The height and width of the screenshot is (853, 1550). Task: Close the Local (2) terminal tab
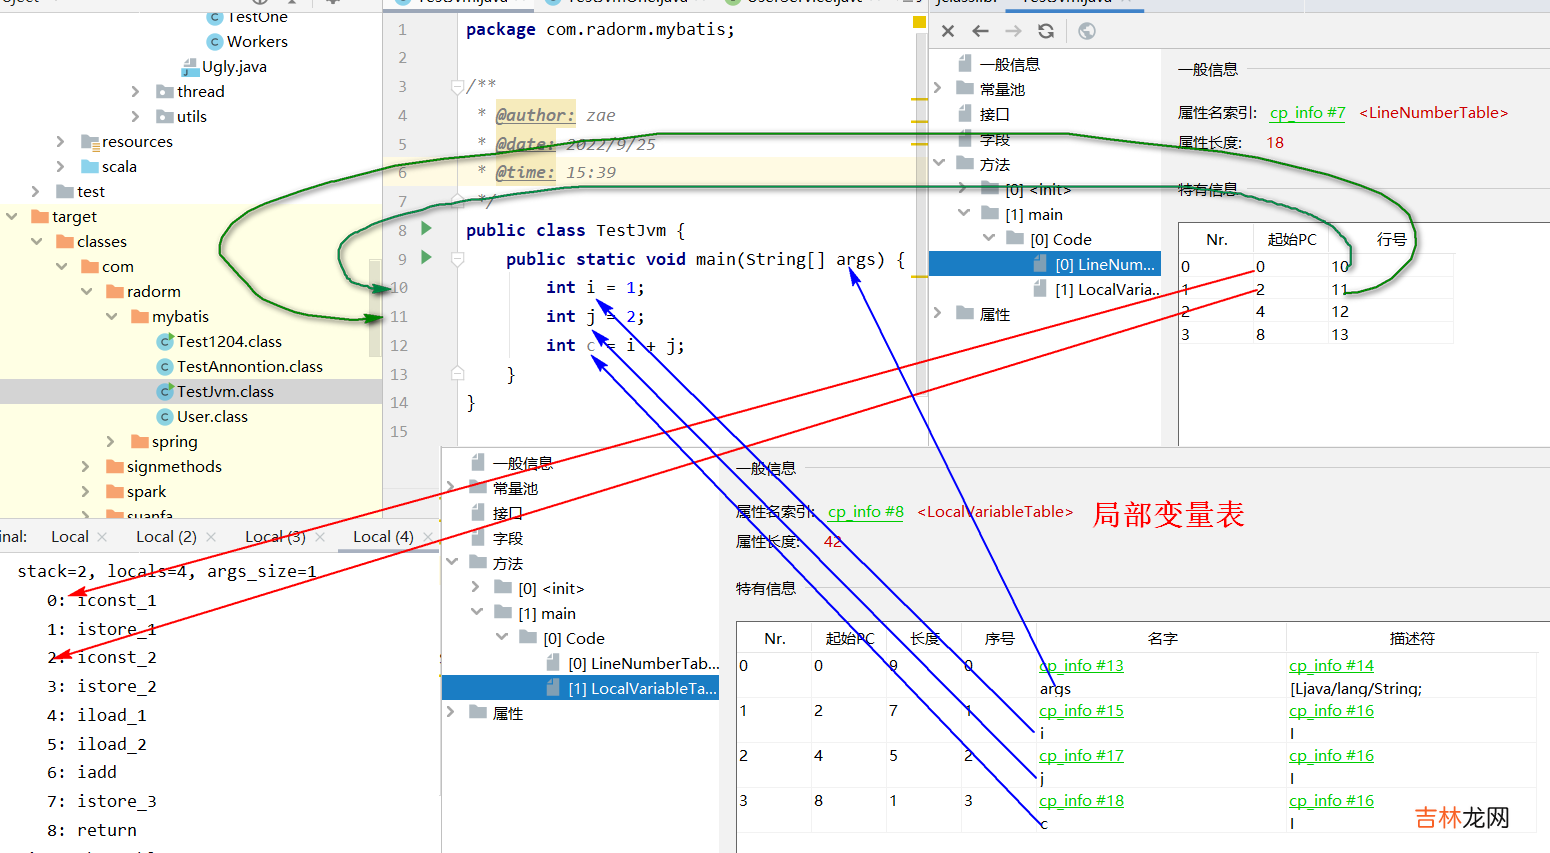[x=211, y=537]
